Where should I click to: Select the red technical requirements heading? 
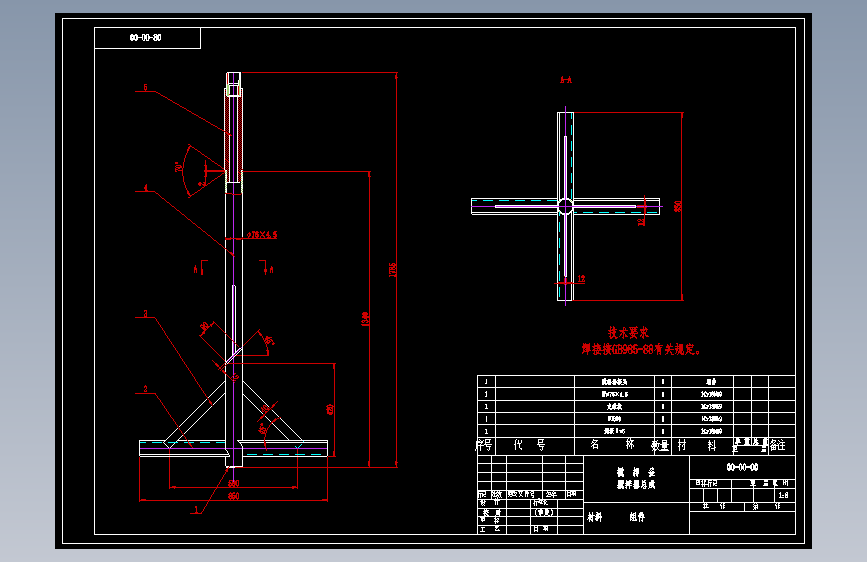click(x=628, y=332)
